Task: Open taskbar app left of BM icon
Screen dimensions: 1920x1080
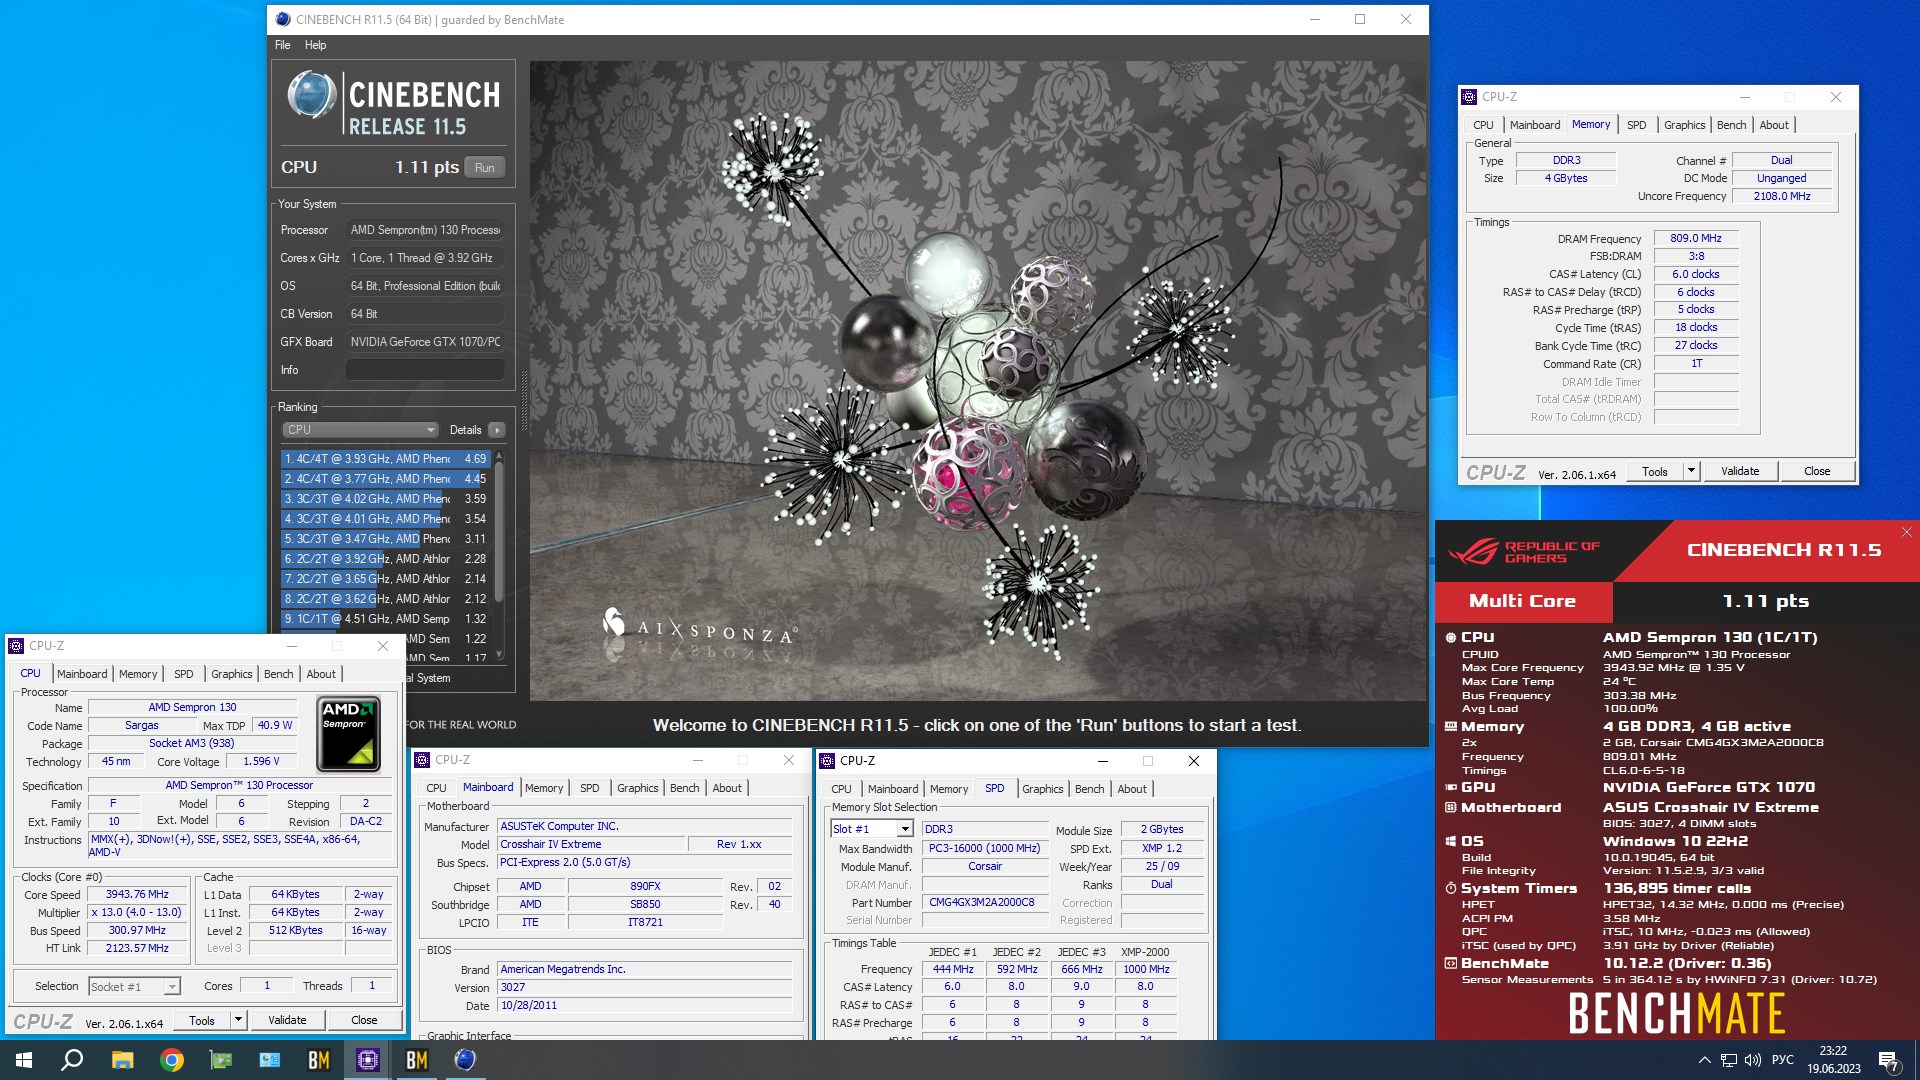Action: tap(270, 1060)
